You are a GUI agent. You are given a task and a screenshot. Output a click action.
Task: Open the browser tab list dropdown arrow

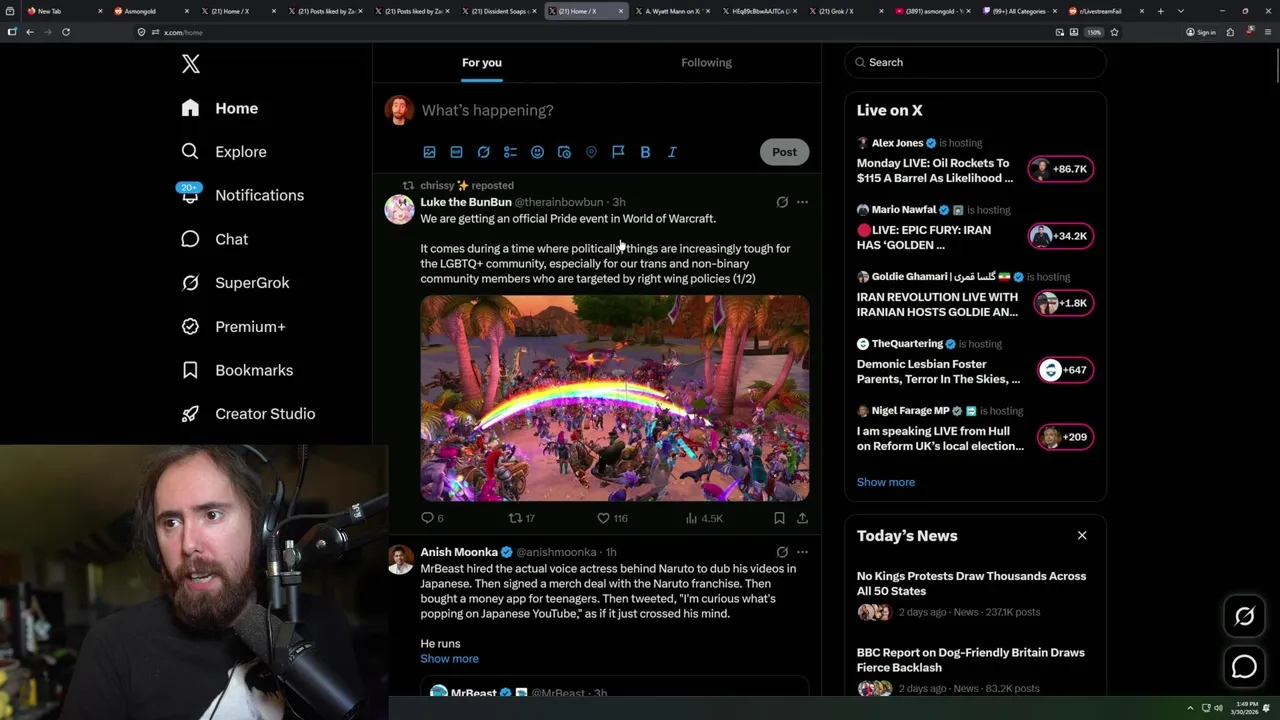pyautogui.click(x=1180, y=11)
